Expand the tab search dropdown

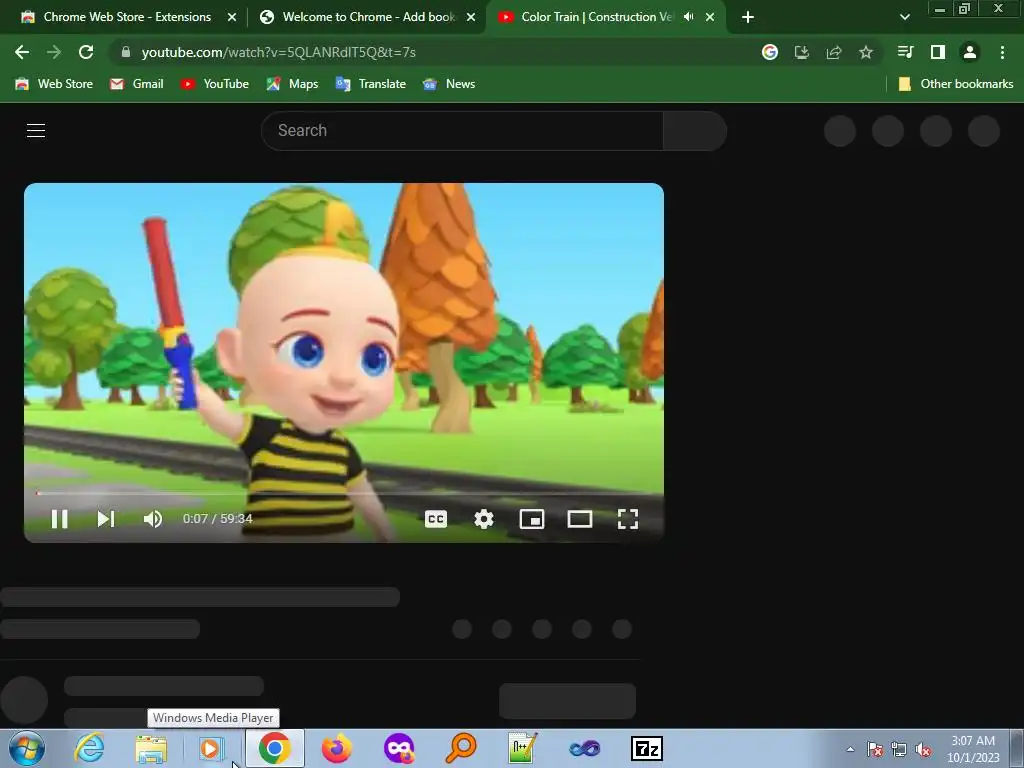[904, 17]
